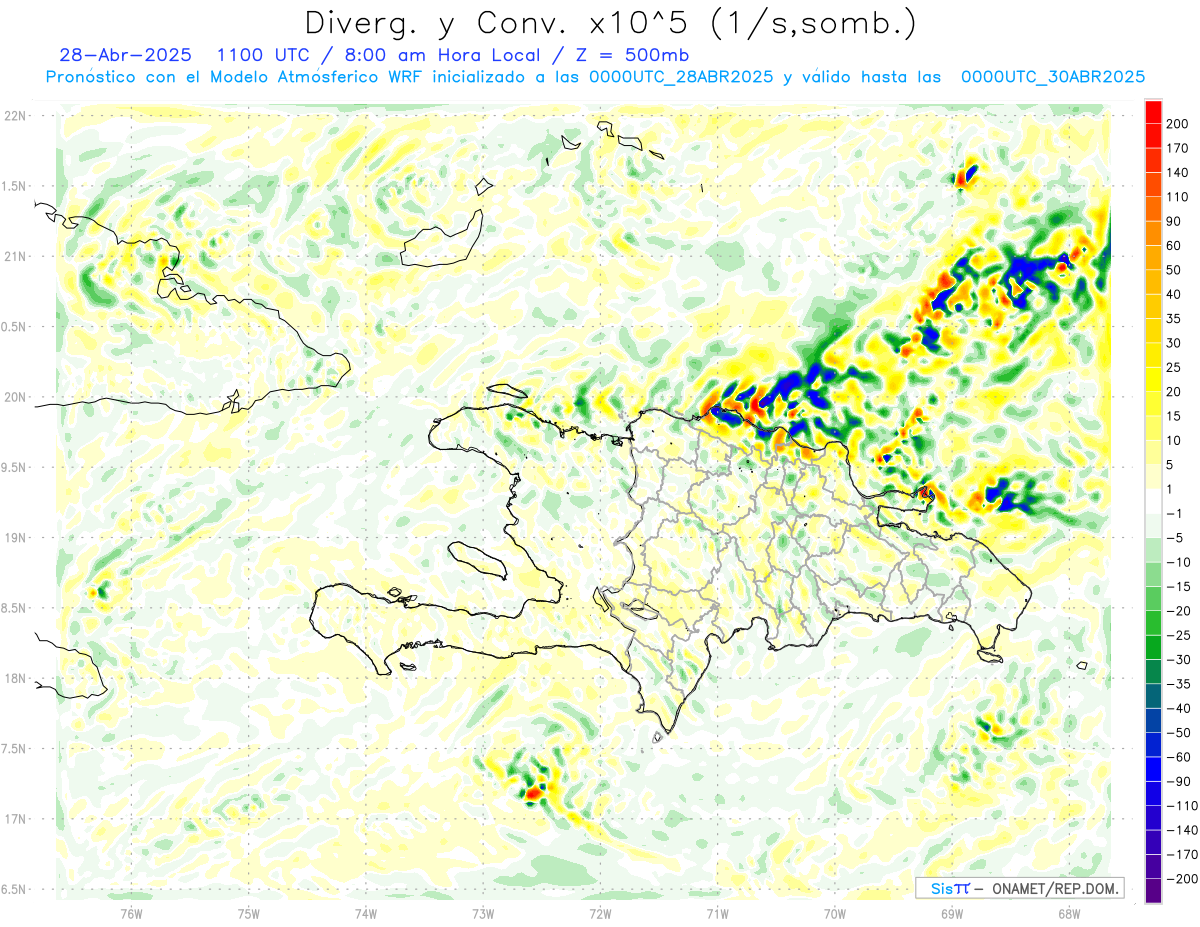
Task: Click the positive "40" colorbar value
Action: 1174,294
